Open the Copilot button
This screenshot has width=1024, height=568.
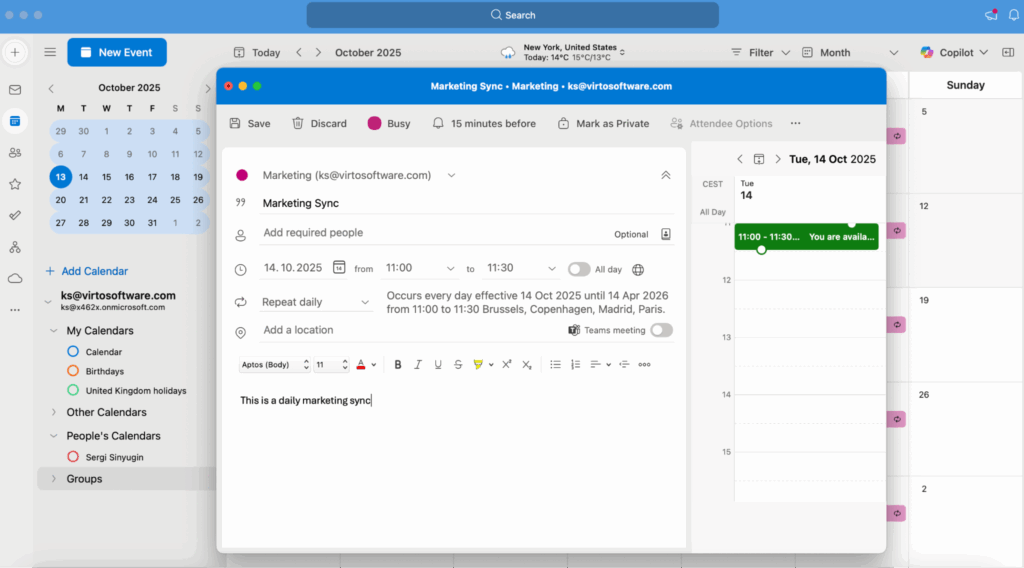click(954, 52)
